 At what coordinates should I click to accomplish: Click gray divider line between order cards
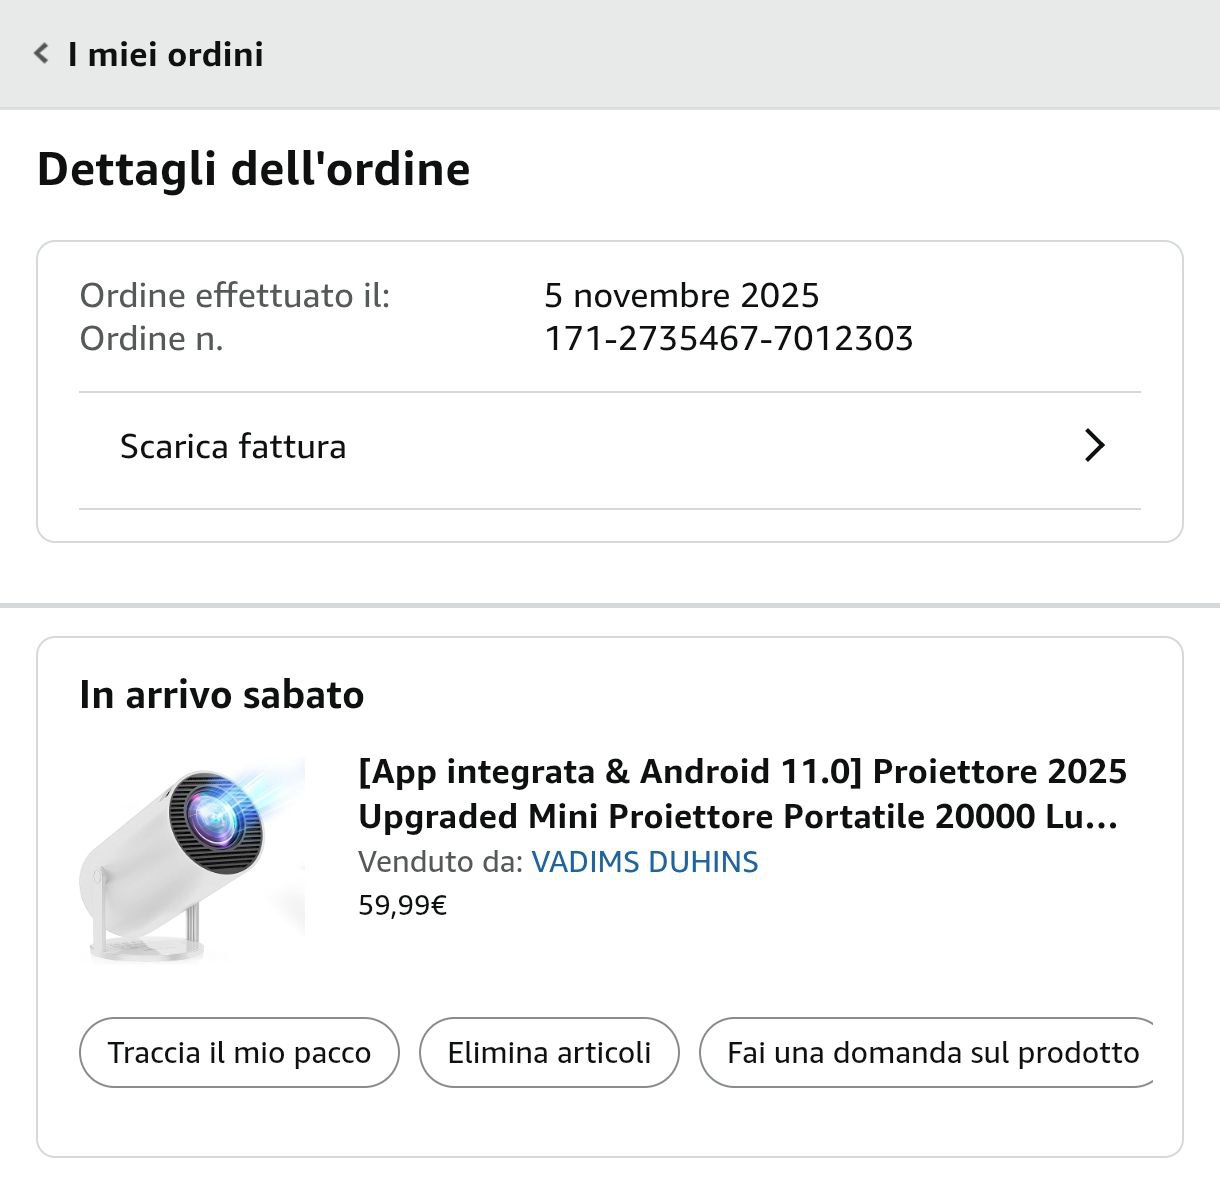point(610,605)
